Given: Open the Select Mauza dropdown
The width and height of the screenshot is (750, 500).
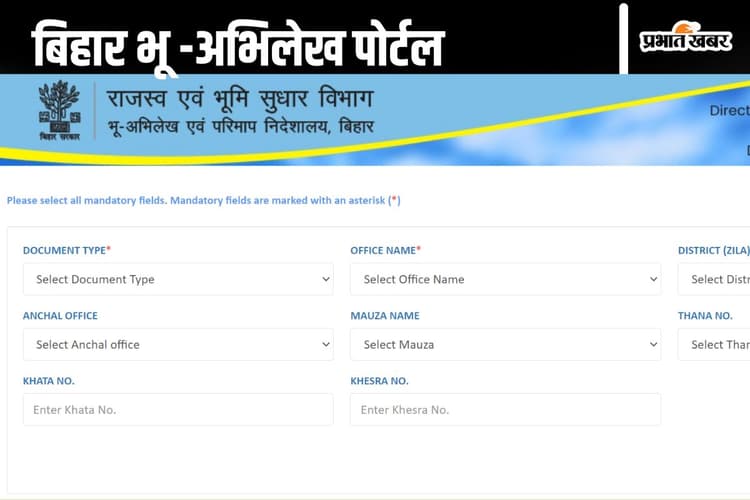Looking at the screenshot, I should (505, 344).
